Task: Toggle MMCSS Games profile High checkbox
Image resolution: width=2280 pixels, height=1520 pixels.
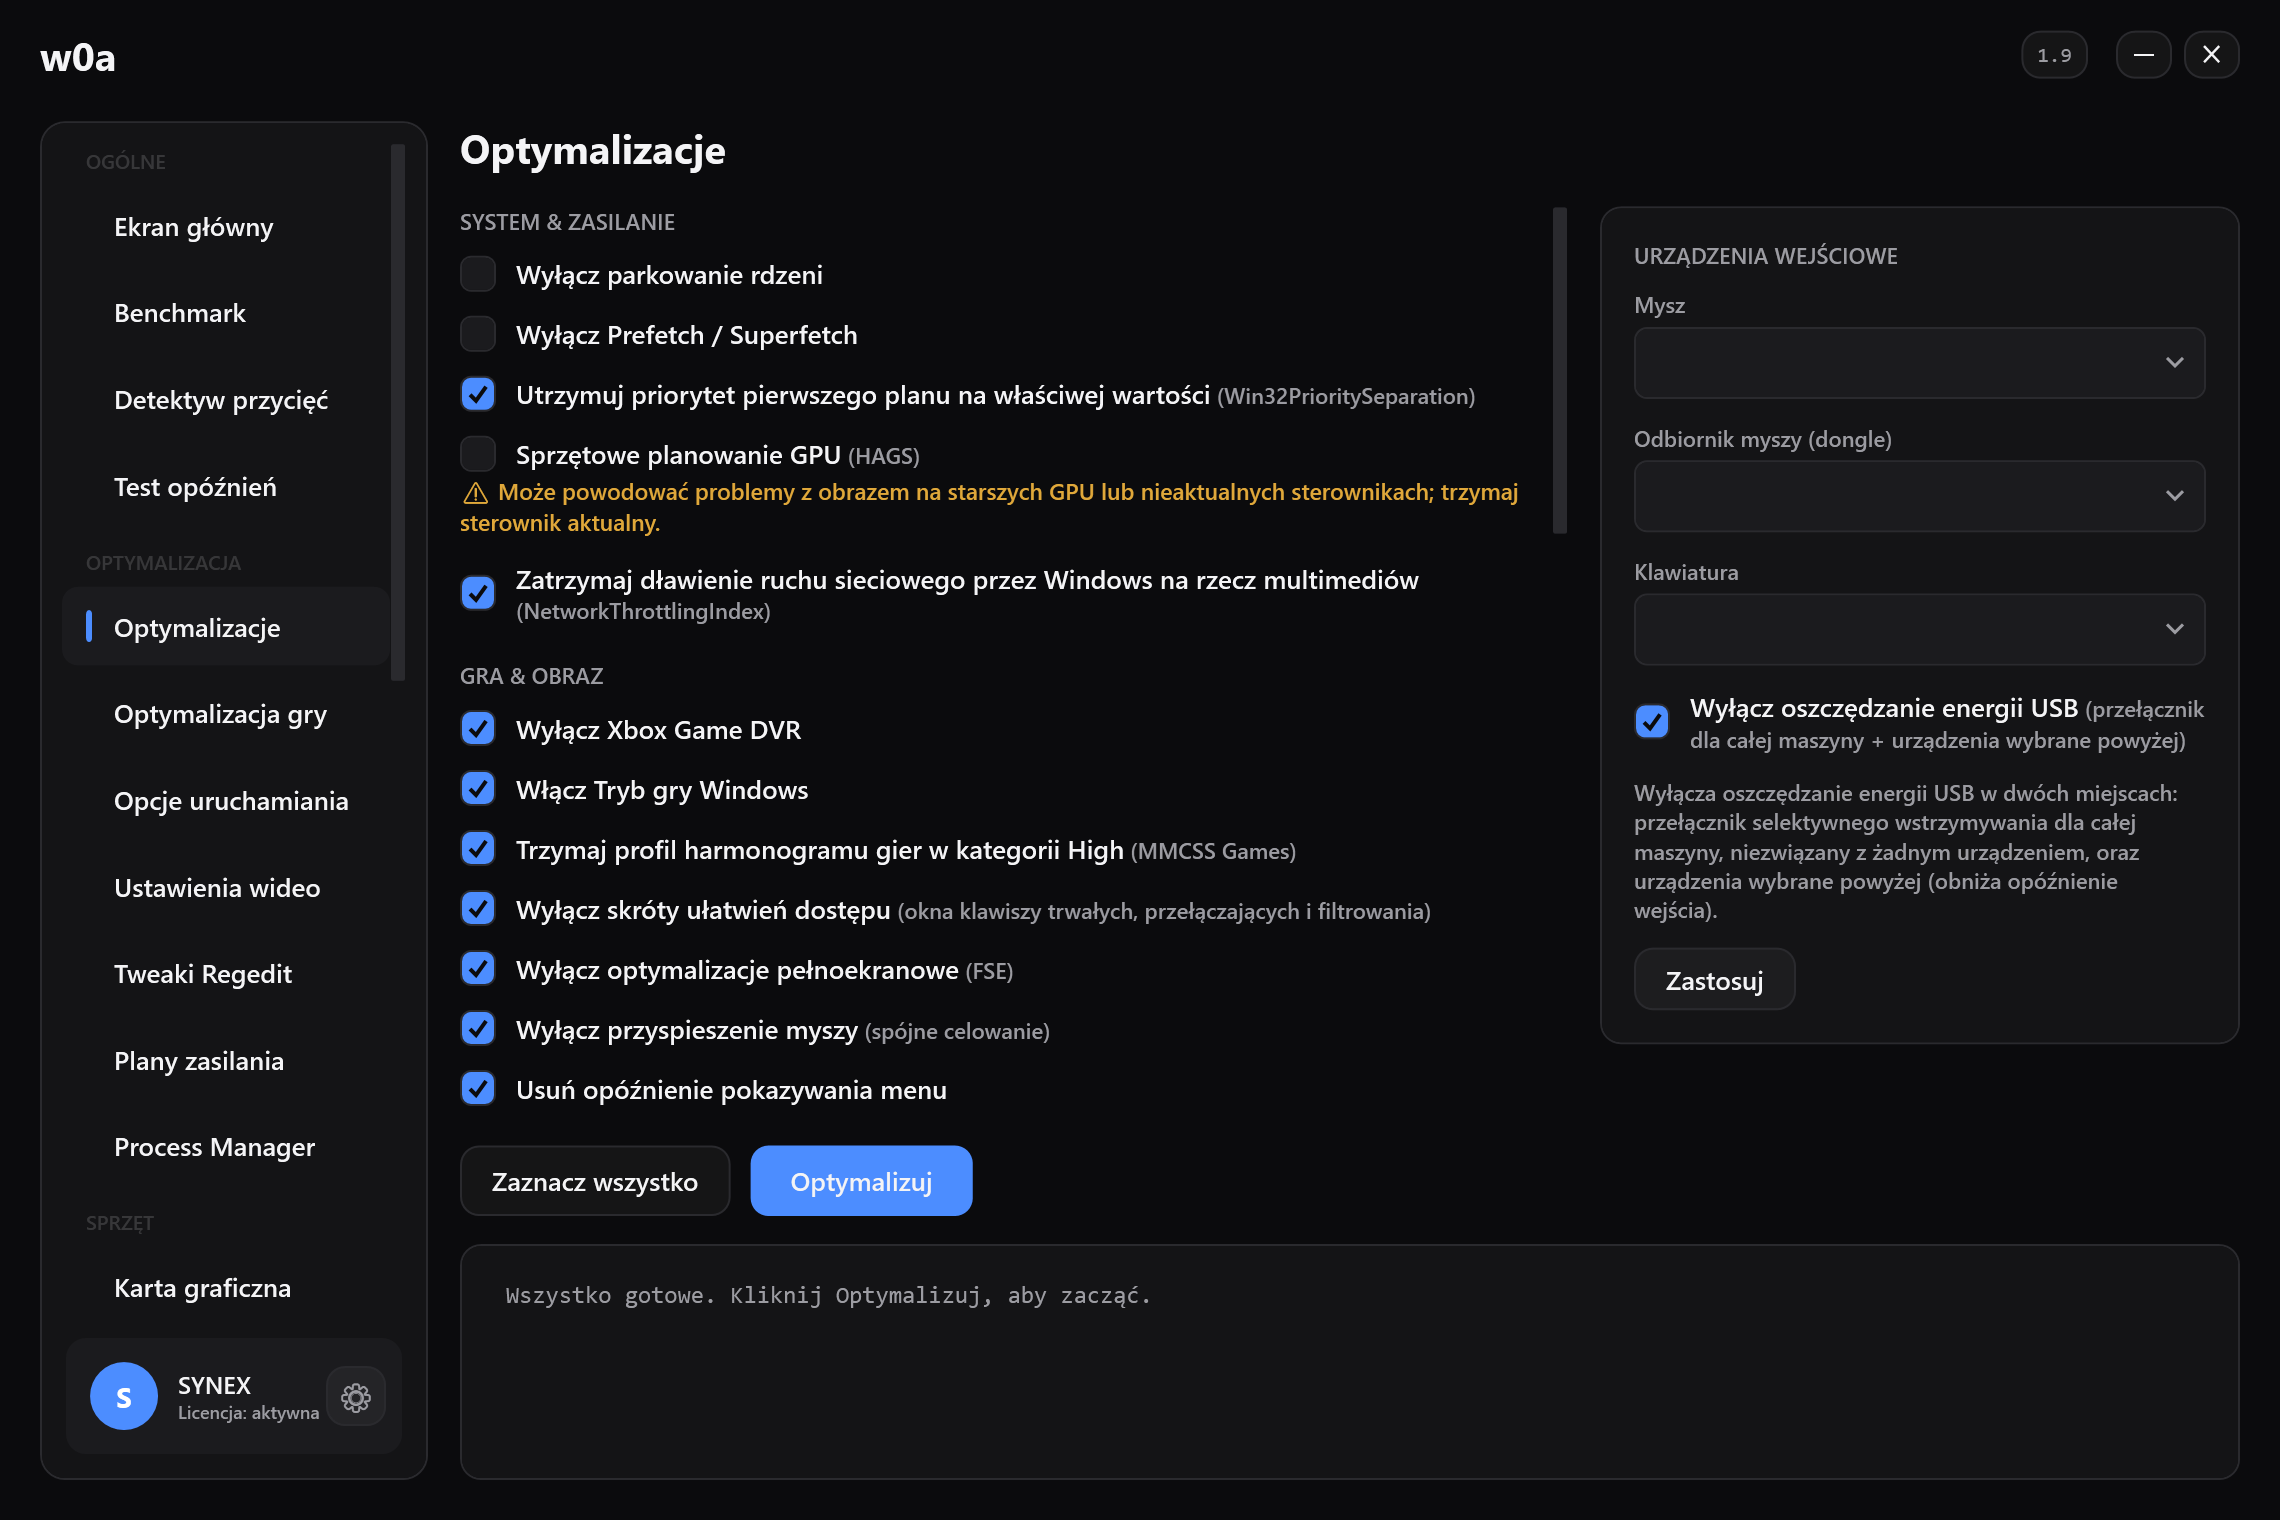Action: pos(478,849)
